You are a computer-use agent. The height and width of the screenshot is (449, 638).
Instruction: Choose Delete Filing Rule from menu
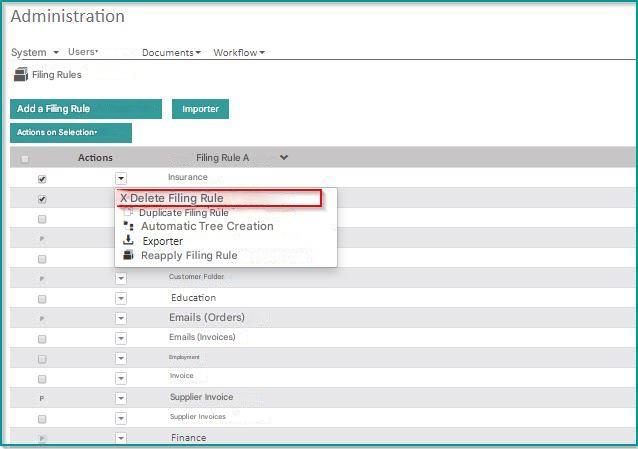(x=219, y=198)
